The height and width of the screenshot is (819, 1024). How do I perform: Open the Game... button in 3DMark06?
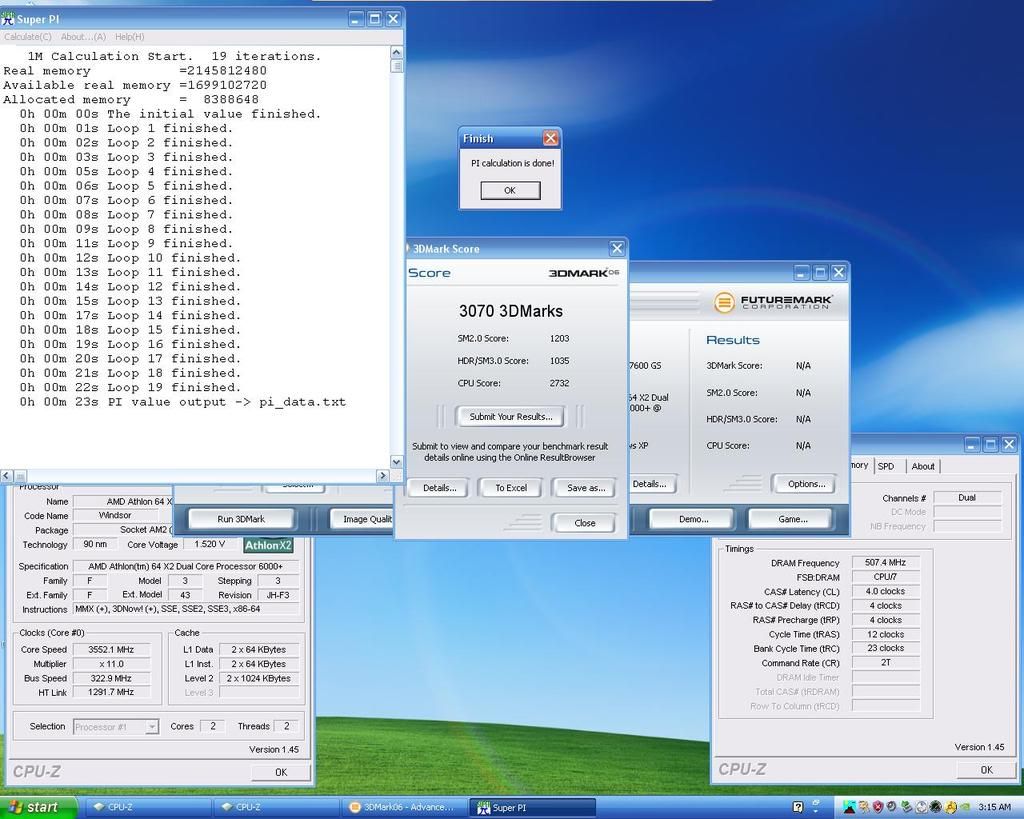pos(792,519)
